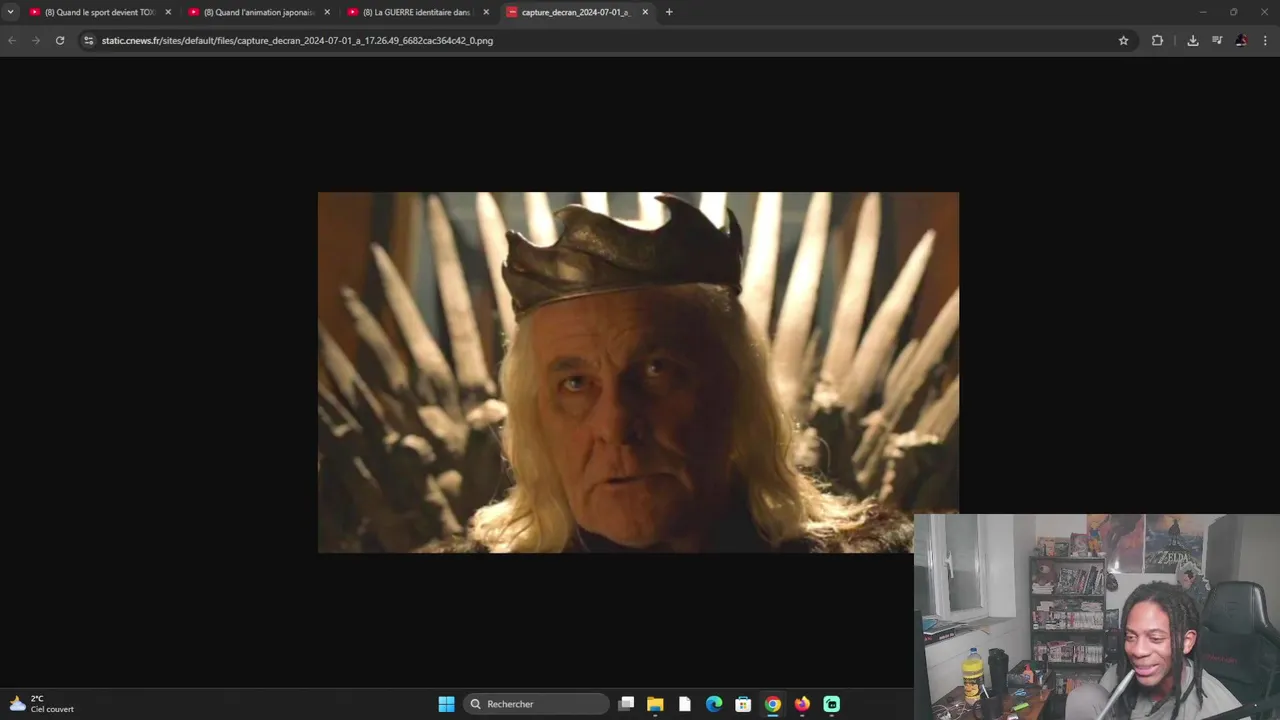
Task: Click the Rechercher taskbar search box
Action: point(537,704)
